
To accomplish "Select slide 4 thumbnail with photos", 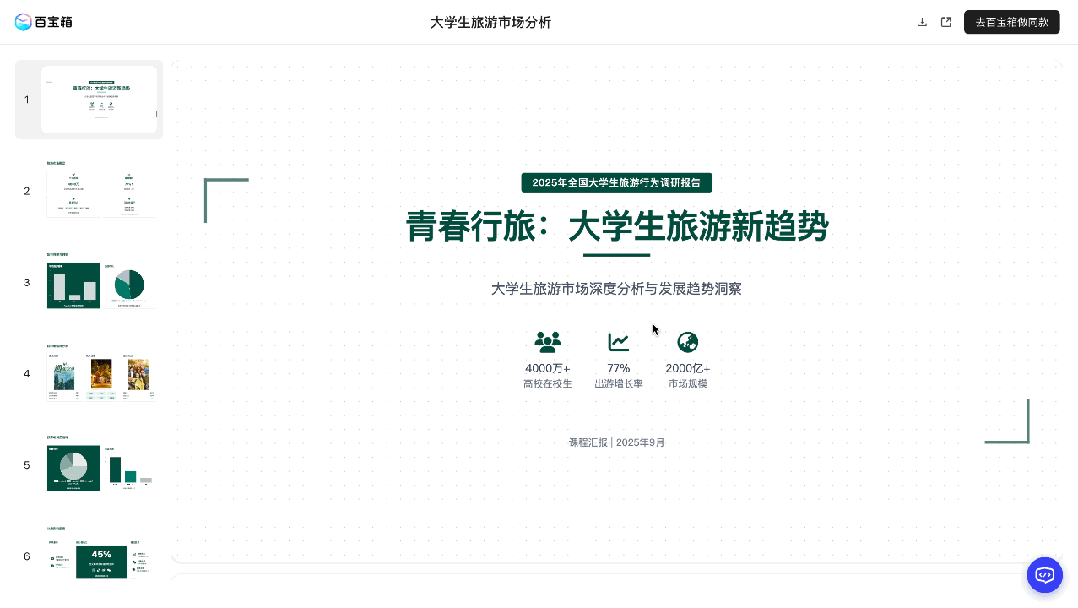I will pos(100,374).
